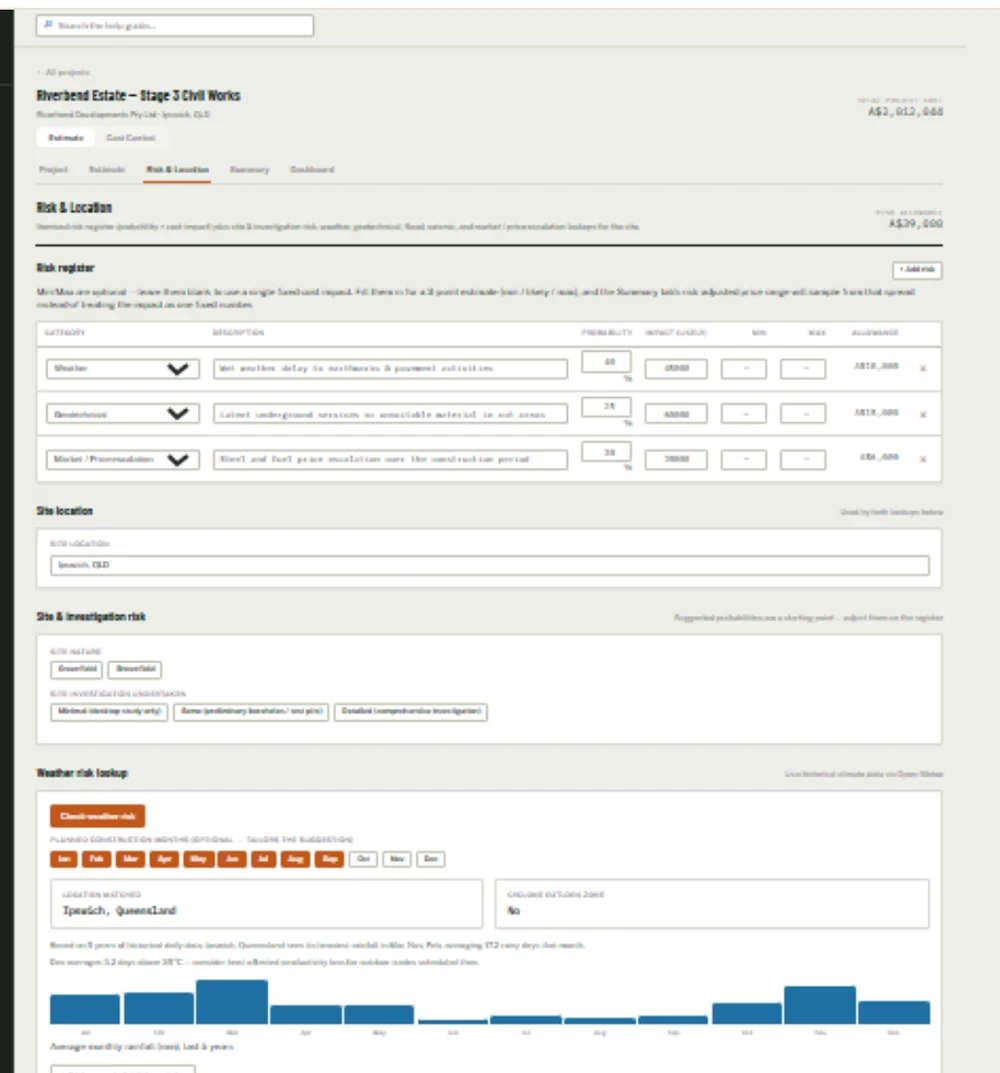
Task: Focus the help guide search field
Action: point(175,25)
